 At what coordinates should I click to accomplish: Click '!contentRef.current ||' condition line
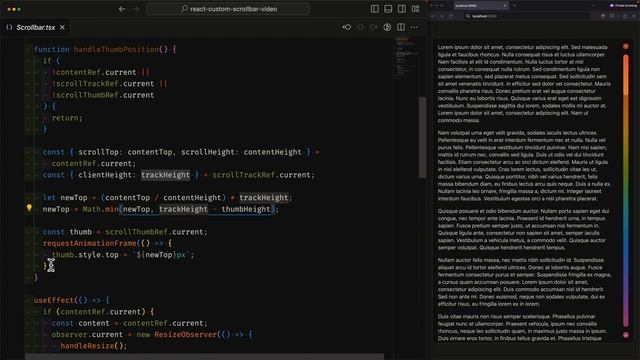tap(100, 72)
